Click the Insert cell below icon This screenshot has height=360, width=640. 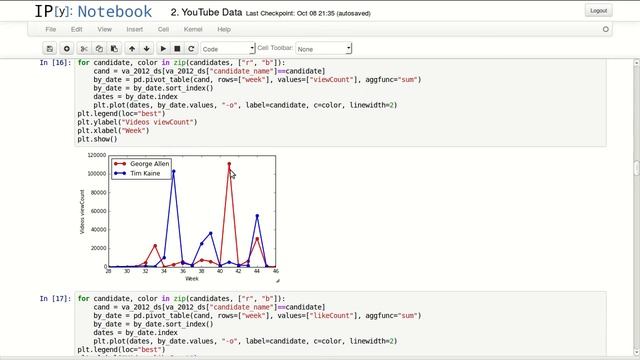(66, 49)
